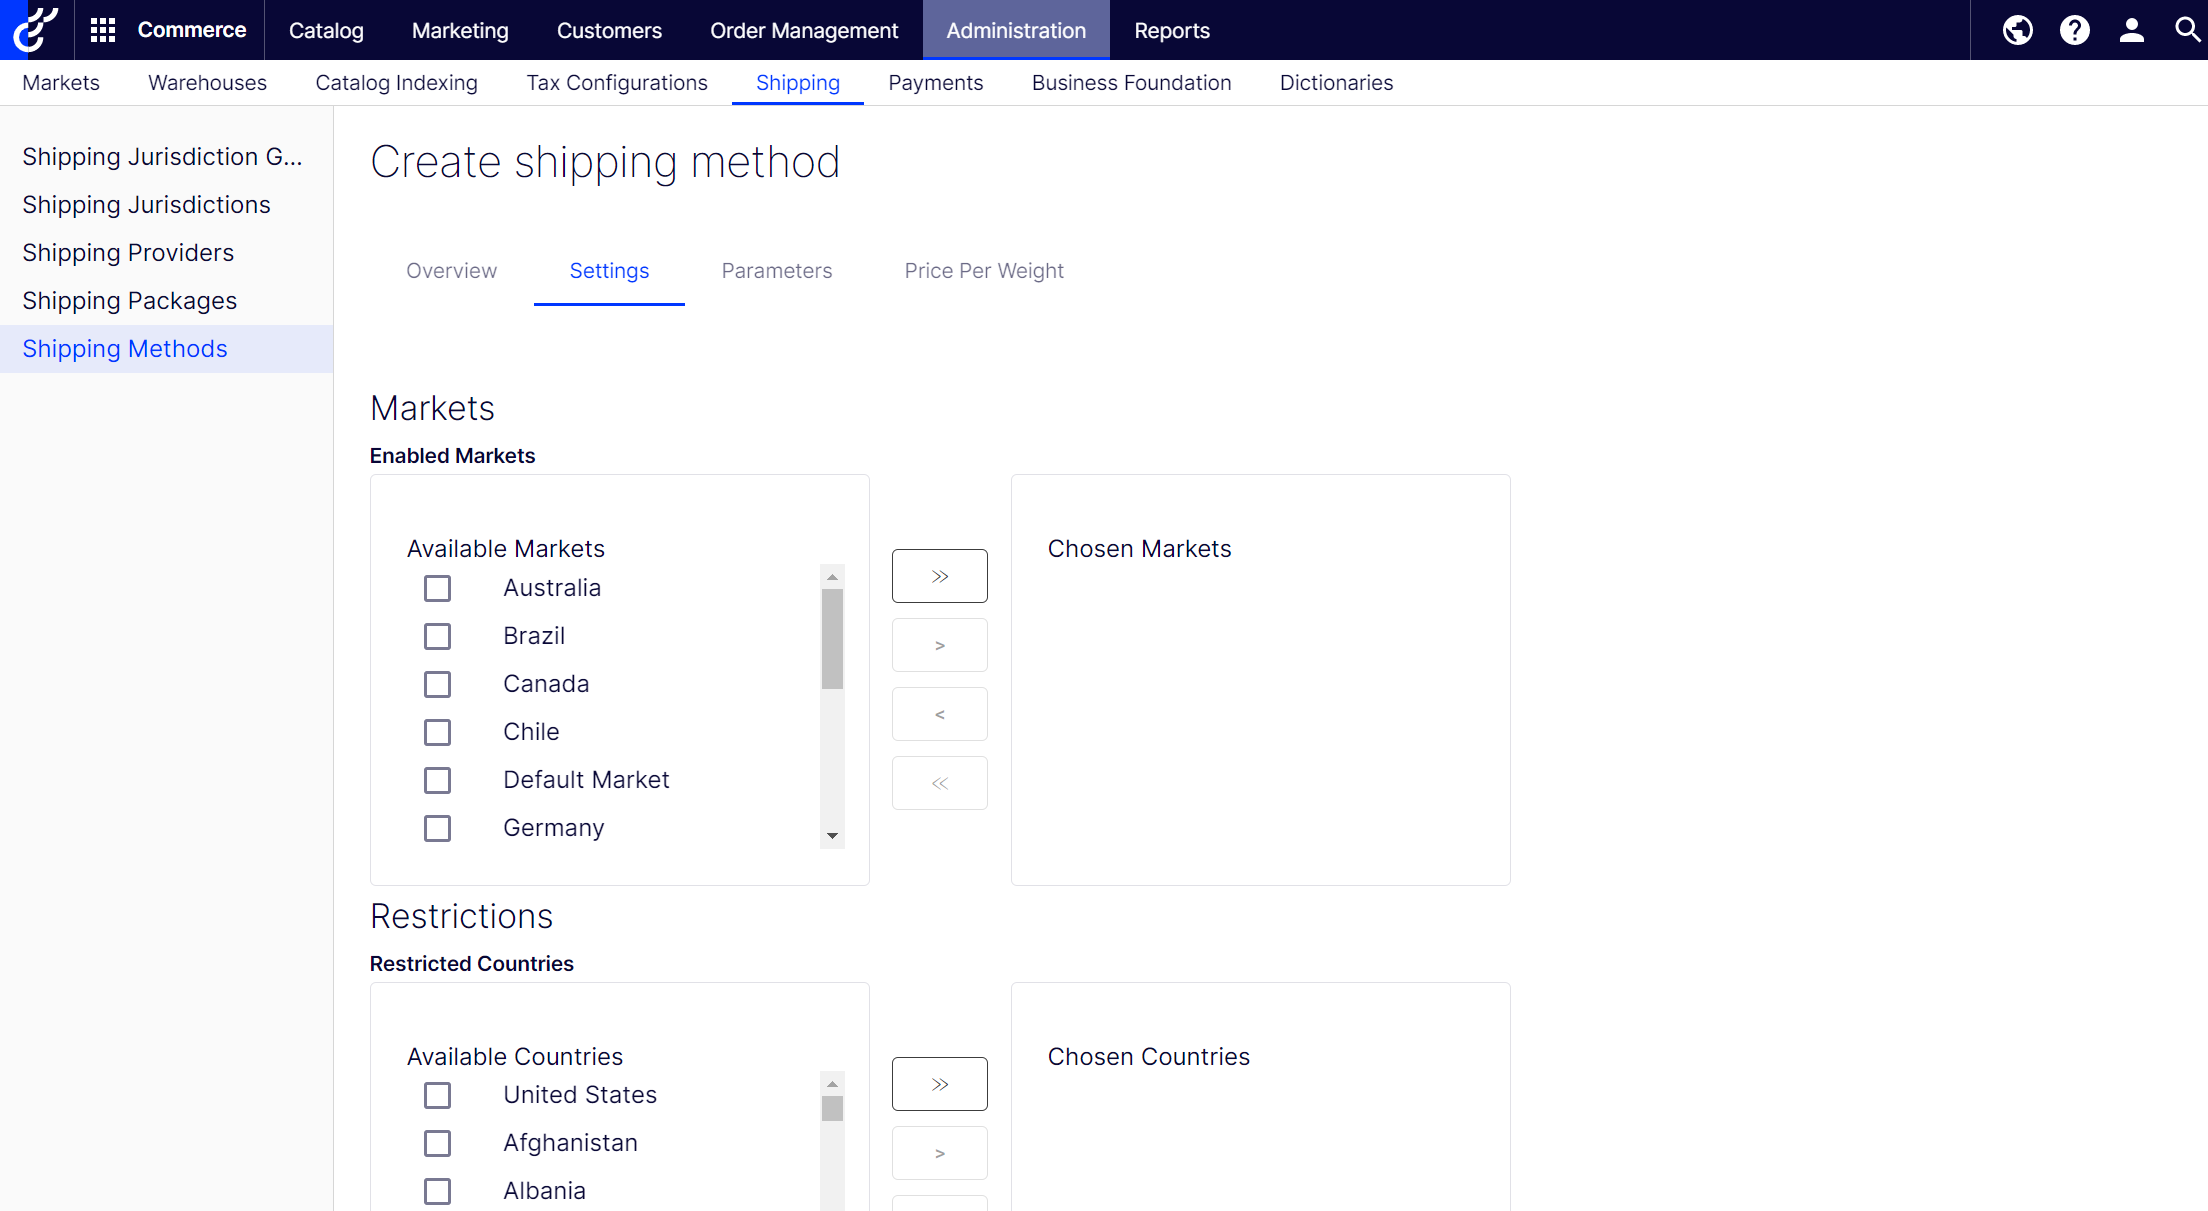Enable the Canada market checkbox

point(437,683)
